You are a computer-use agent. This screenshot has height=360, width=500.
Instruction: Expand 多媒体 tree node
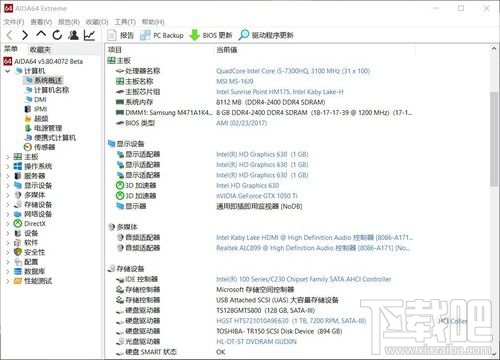8,195
